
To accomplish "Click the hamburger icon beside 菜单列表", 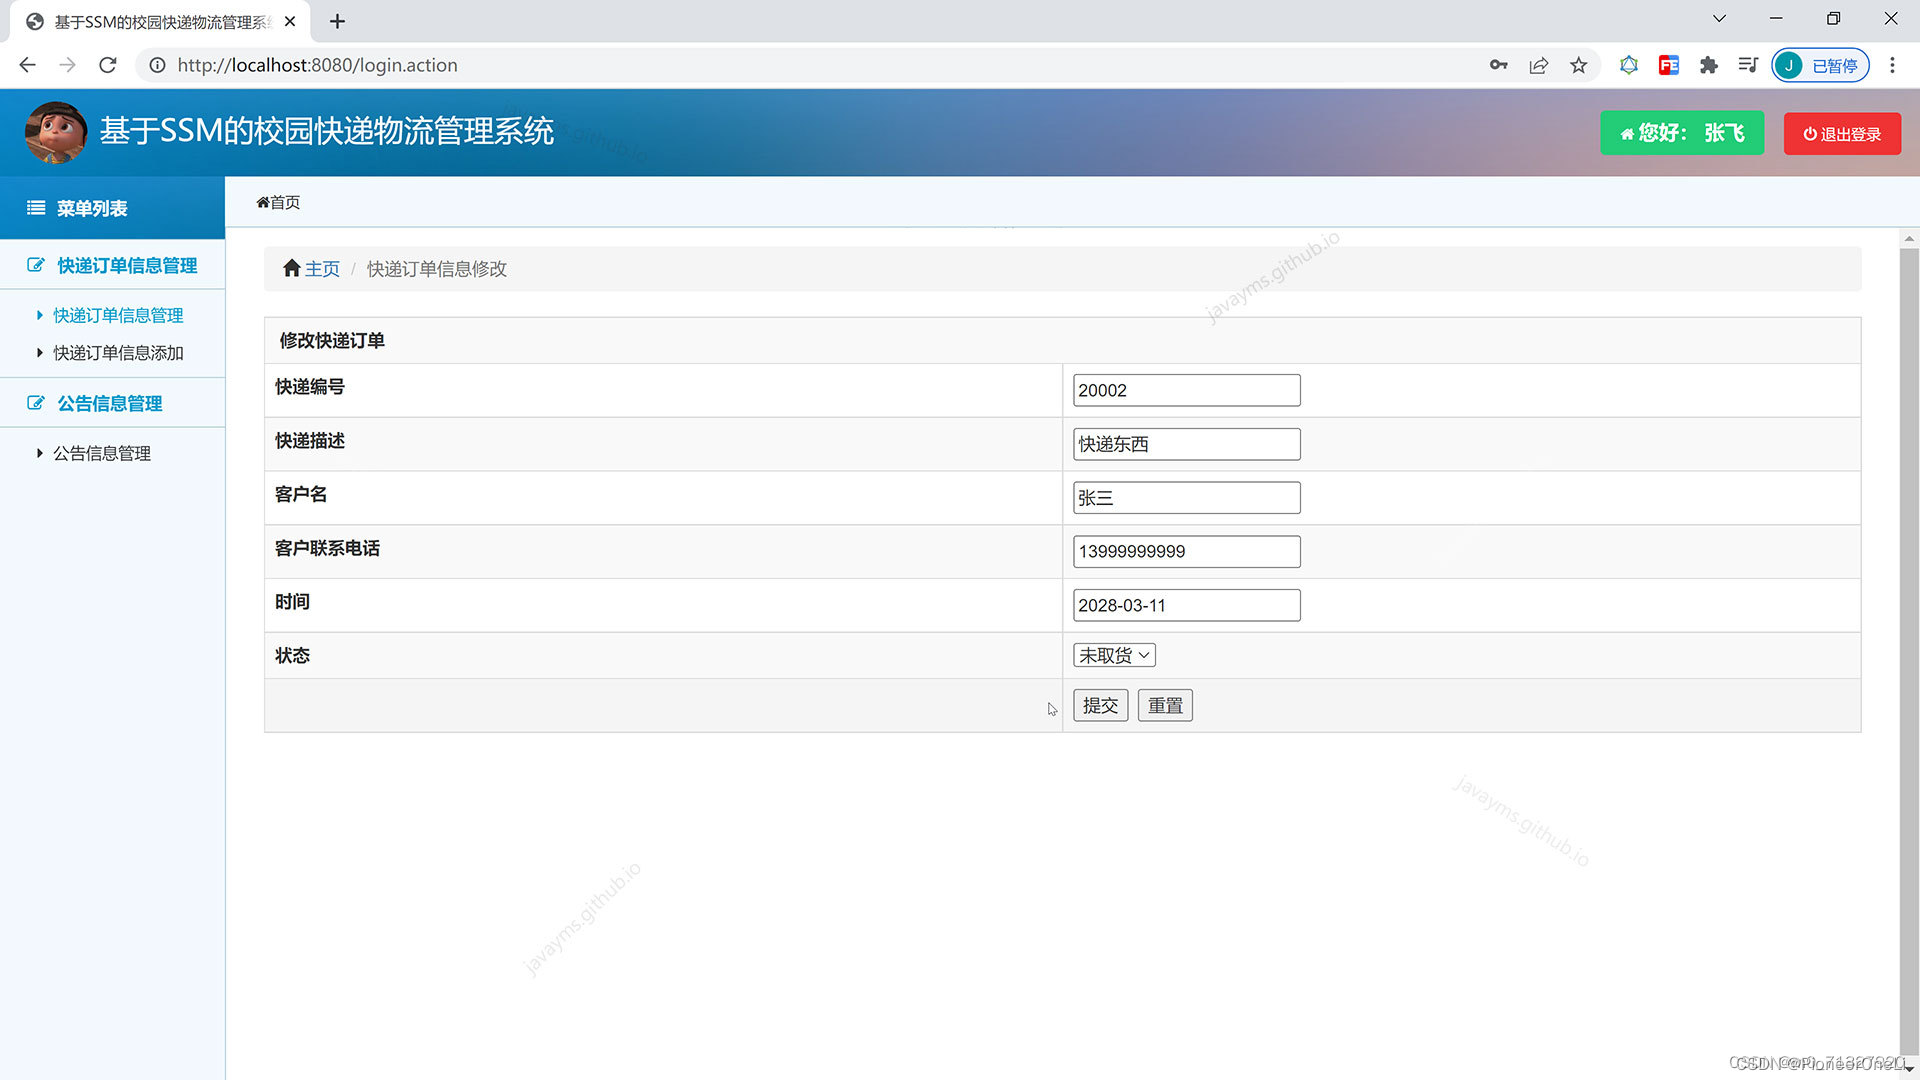I will click(35, 208).
